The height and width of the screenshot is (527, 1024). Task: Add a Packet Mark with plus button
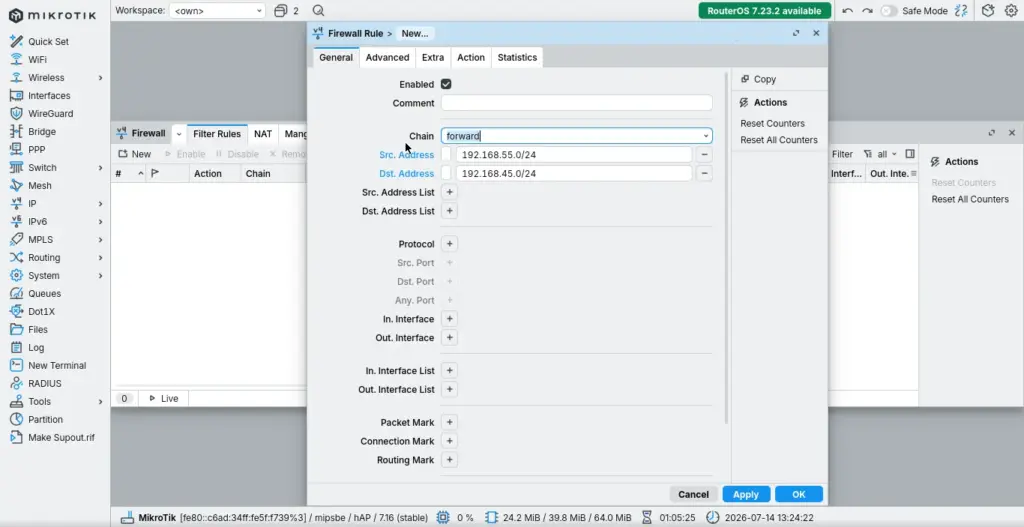449,423
